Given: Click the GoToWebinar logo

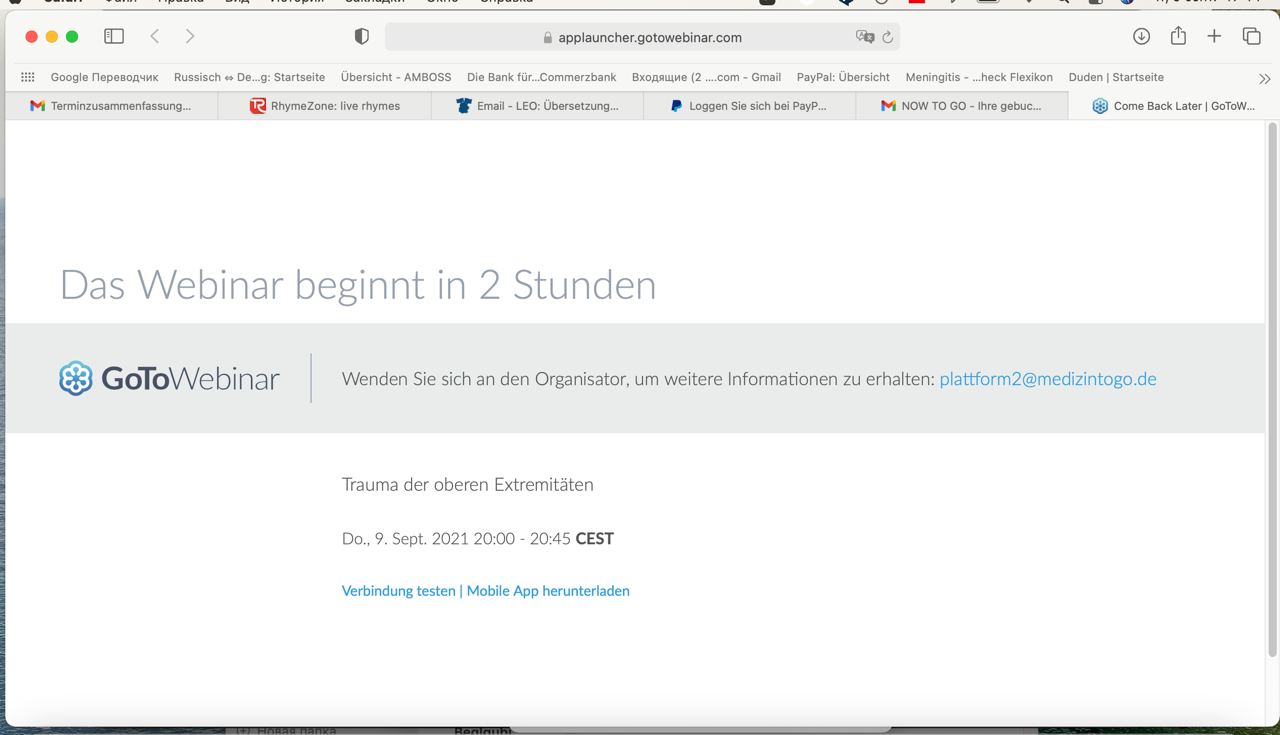Looking at the screenshot, I should [169, 379].
